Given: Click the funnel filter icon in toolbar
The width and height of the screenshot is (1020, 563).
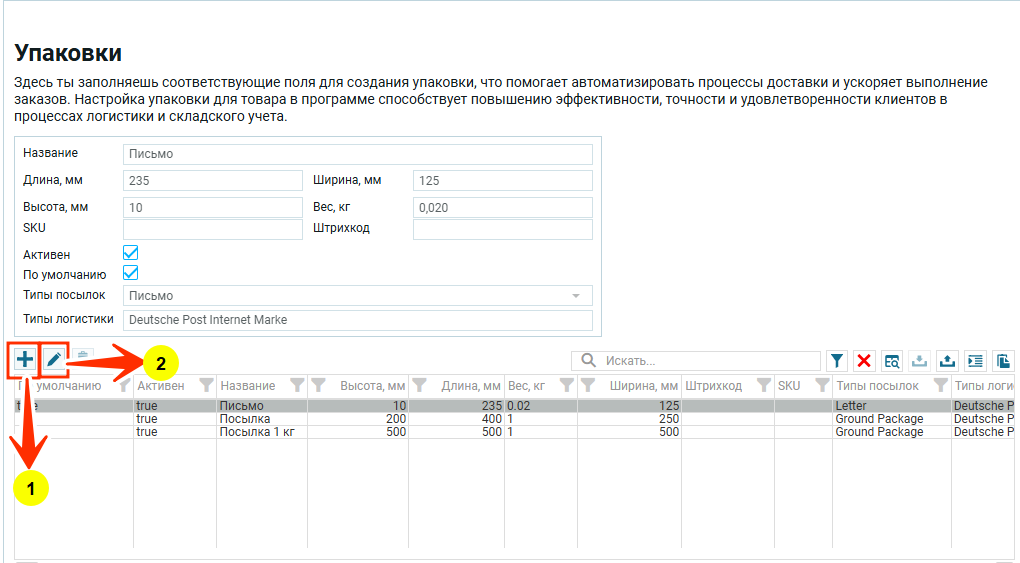Looking at the screenshot, I should coord(837,361).
